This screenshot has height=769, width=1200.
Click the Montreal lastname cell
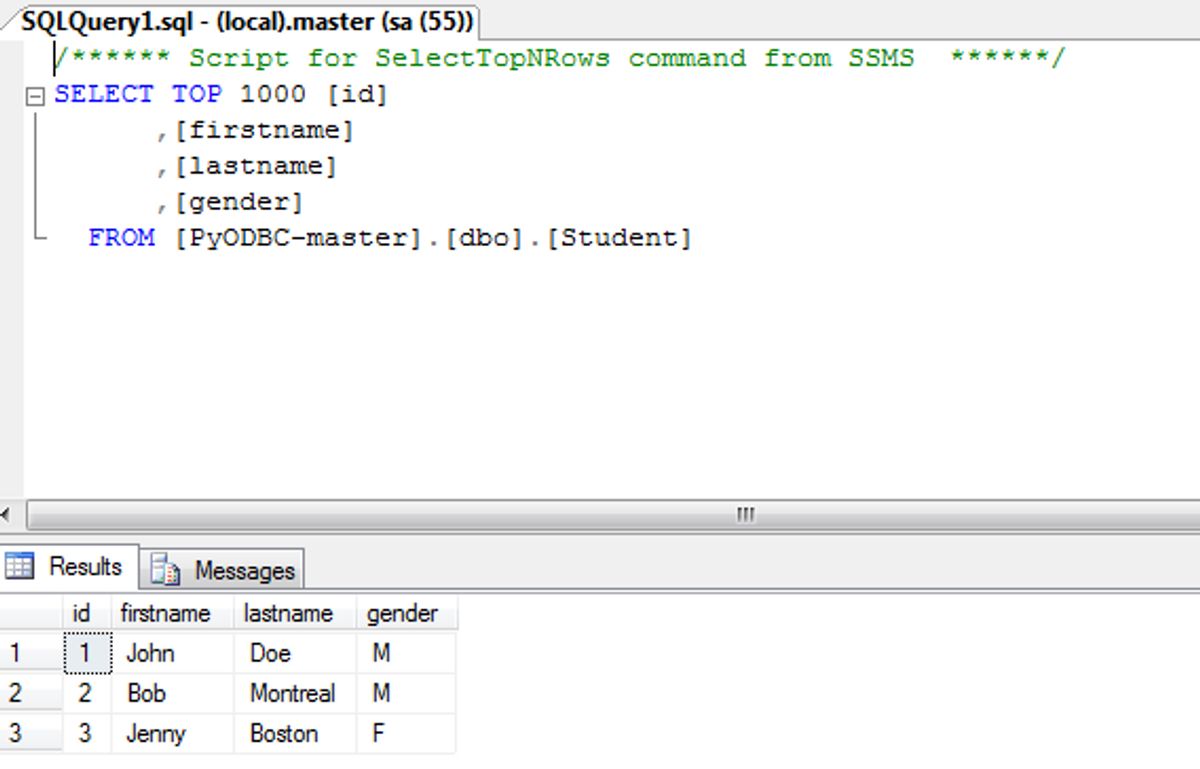[x=292, y=693]
